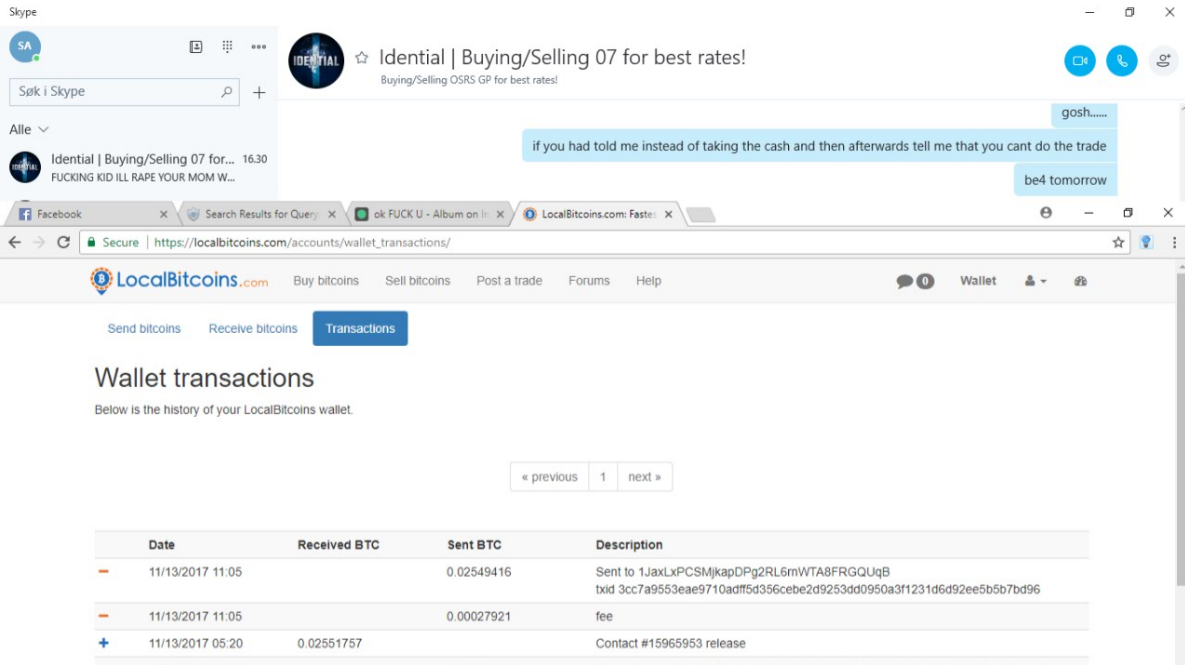Click the sent amount 0.02549416

pos(479,572)
